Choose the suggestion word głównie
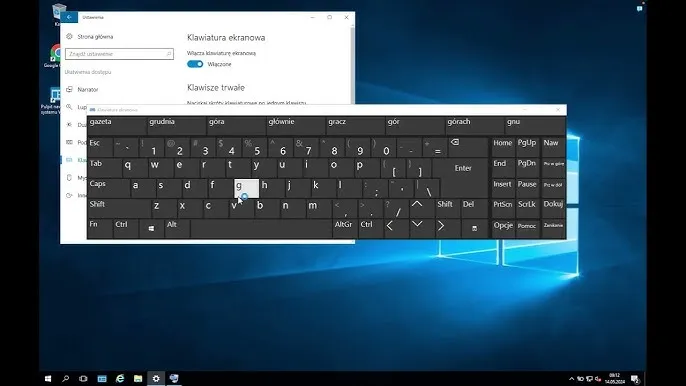The image size is (686, 386). pyautogui.click(x=296, y=126)
